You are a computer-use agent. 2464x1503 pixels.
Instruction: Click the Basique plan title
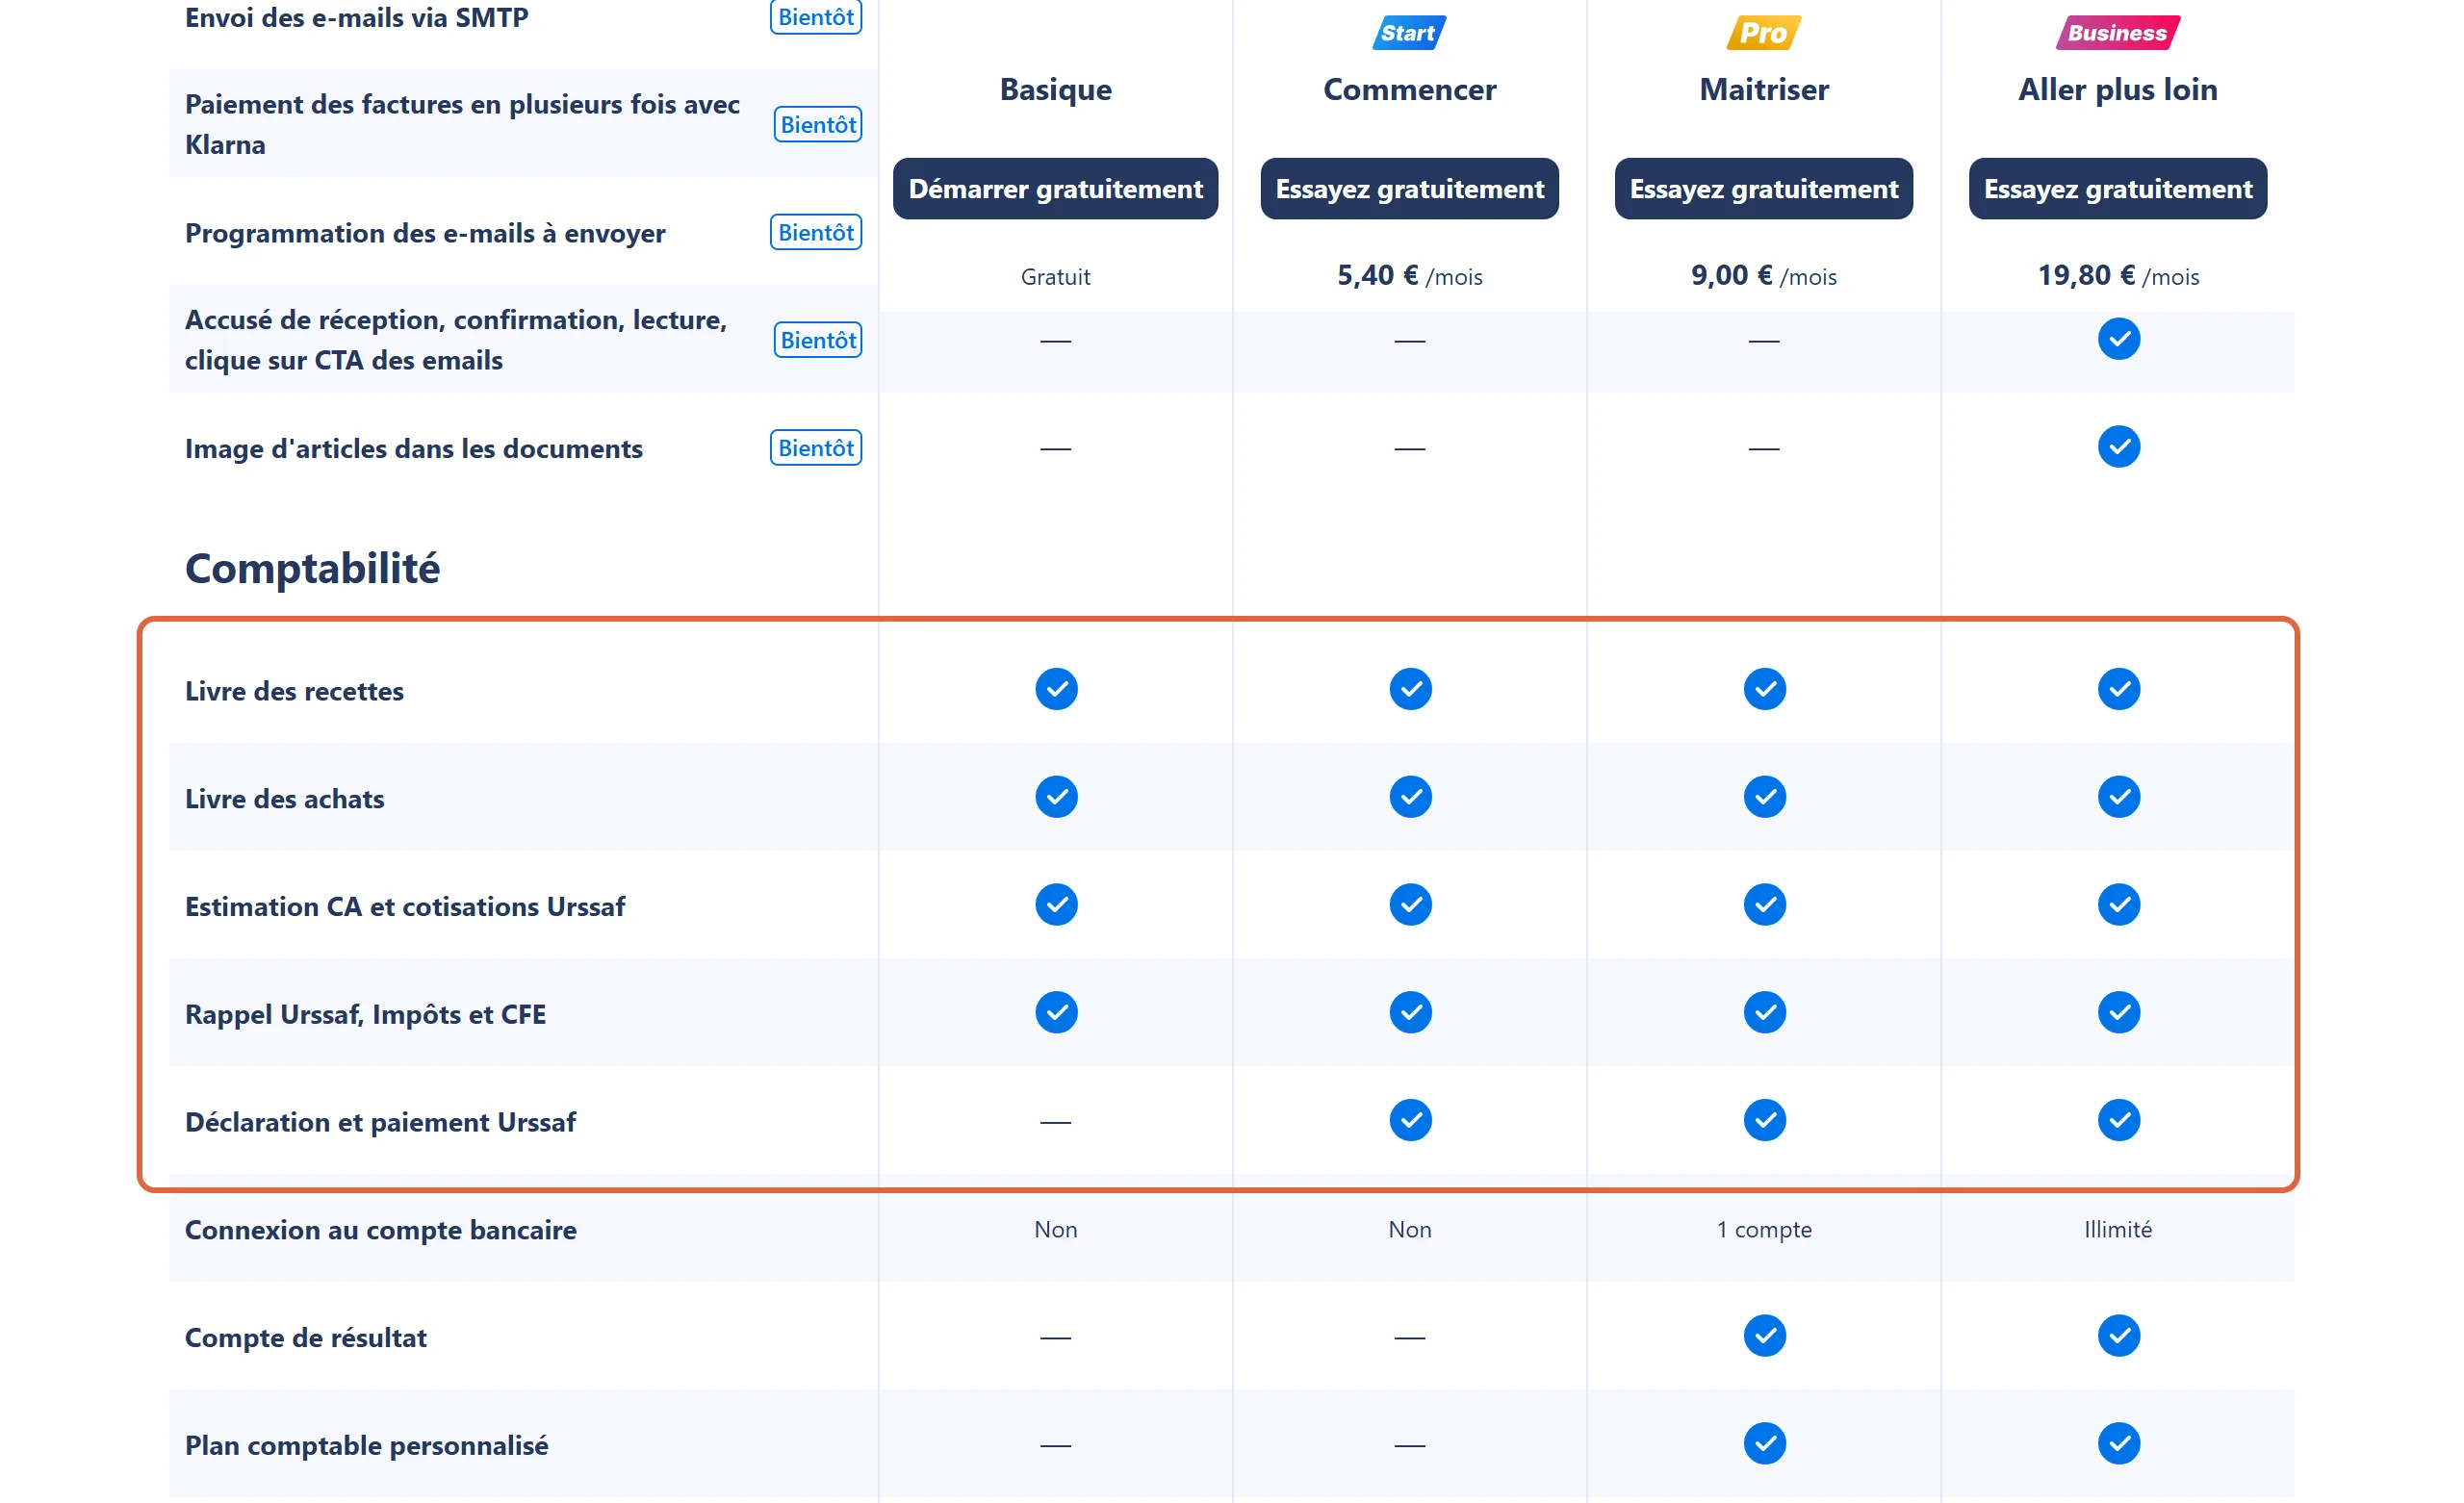(1055, 89)
